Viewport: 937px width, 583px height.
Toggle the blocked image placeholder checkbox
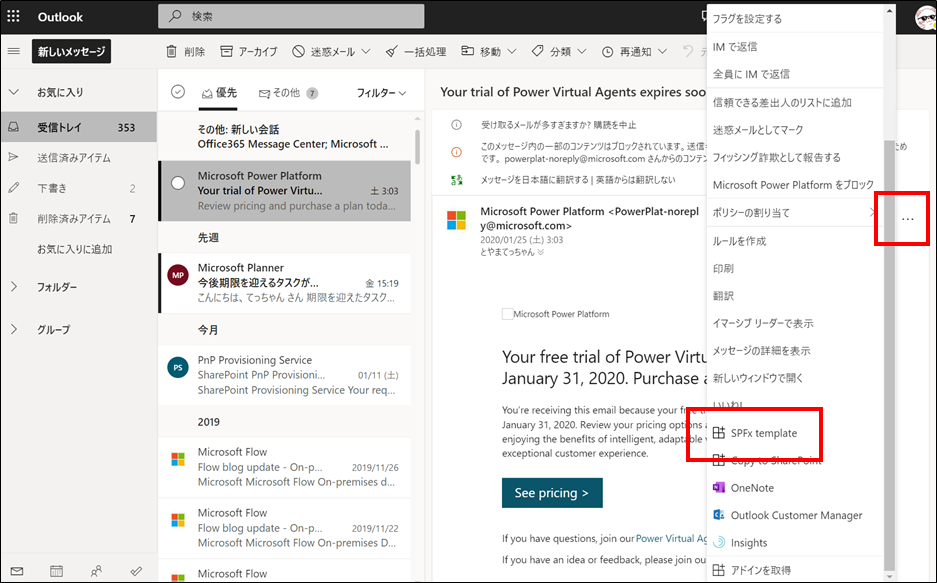507,314
